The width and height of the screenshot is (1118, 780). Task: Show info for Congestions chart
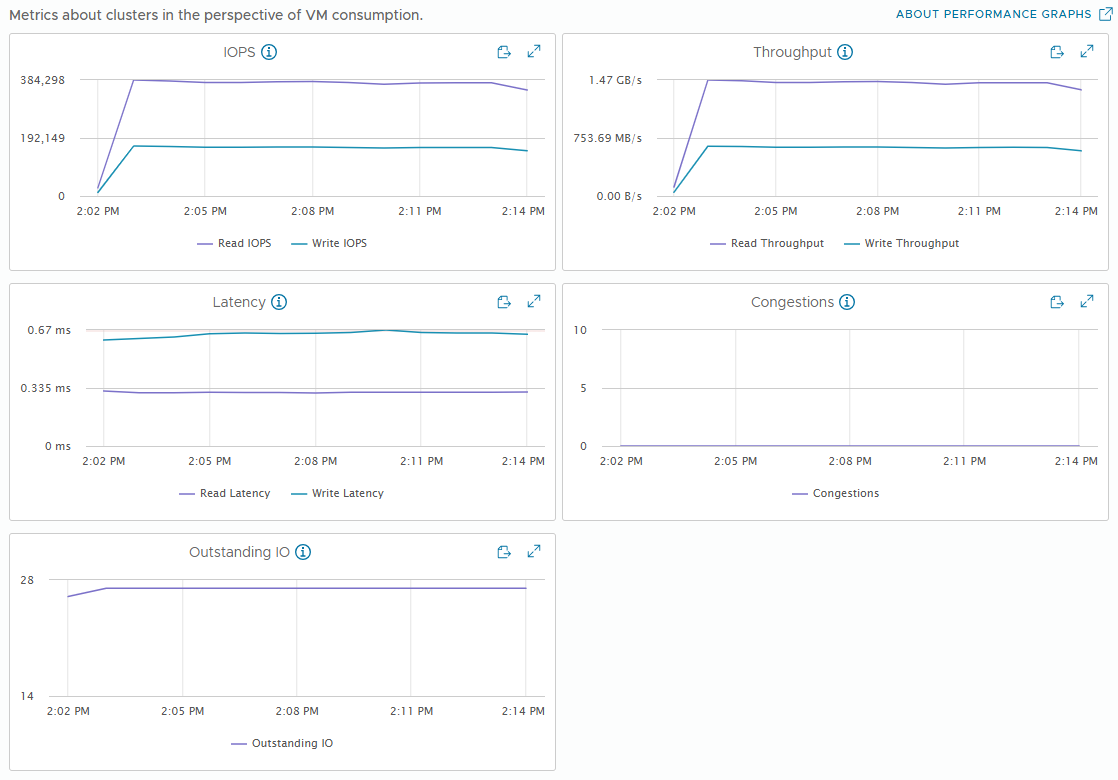pos(847,302)
